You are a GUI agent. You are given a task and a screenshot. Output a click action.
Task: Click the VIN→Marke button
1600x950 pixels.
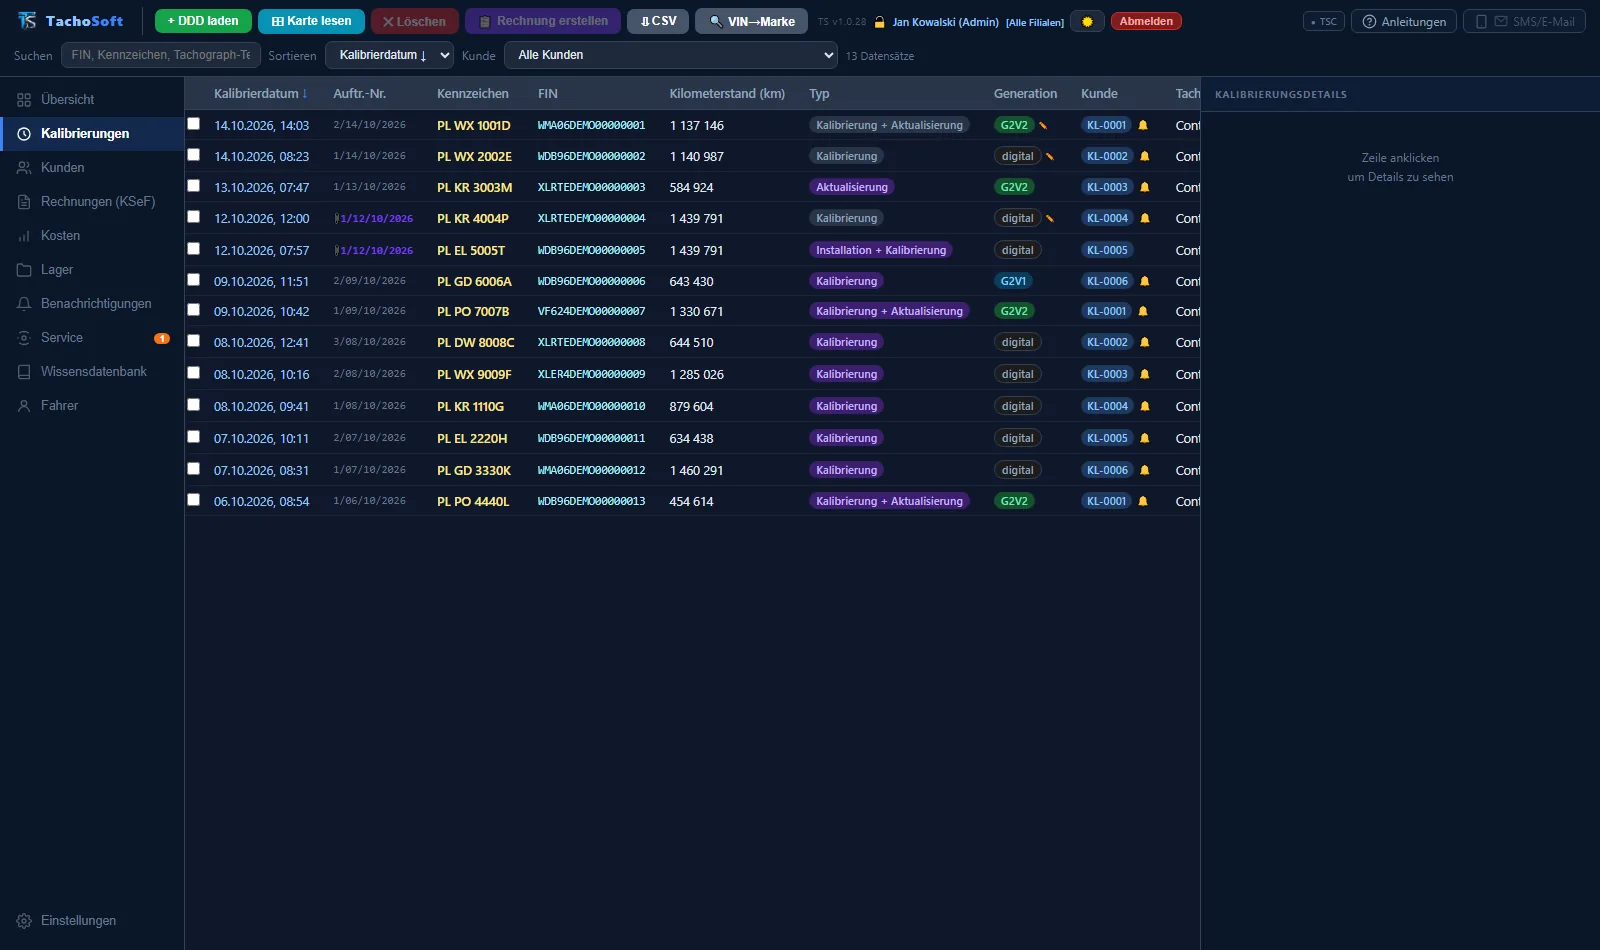coord(751,21)
